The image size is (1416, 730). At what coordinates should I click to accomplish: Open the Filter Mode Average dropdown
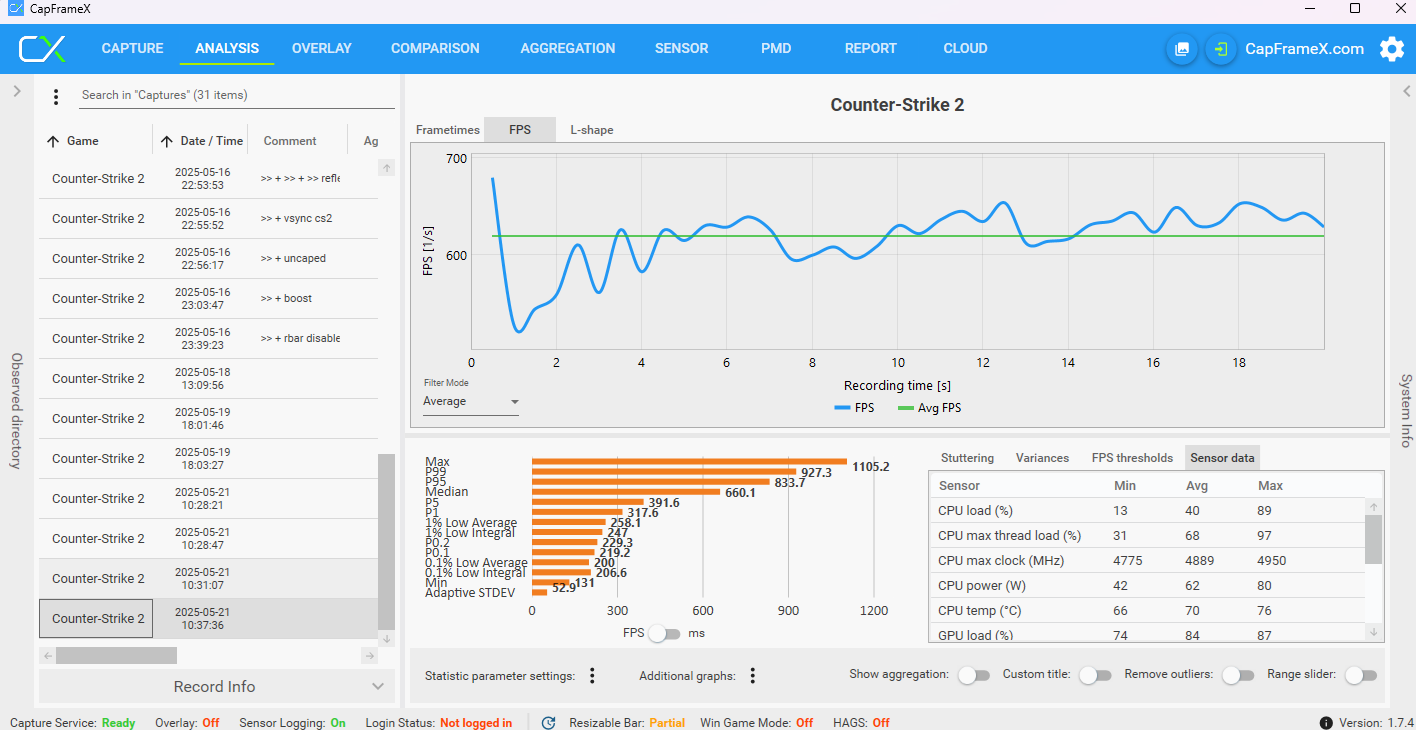tap(471, 402)
